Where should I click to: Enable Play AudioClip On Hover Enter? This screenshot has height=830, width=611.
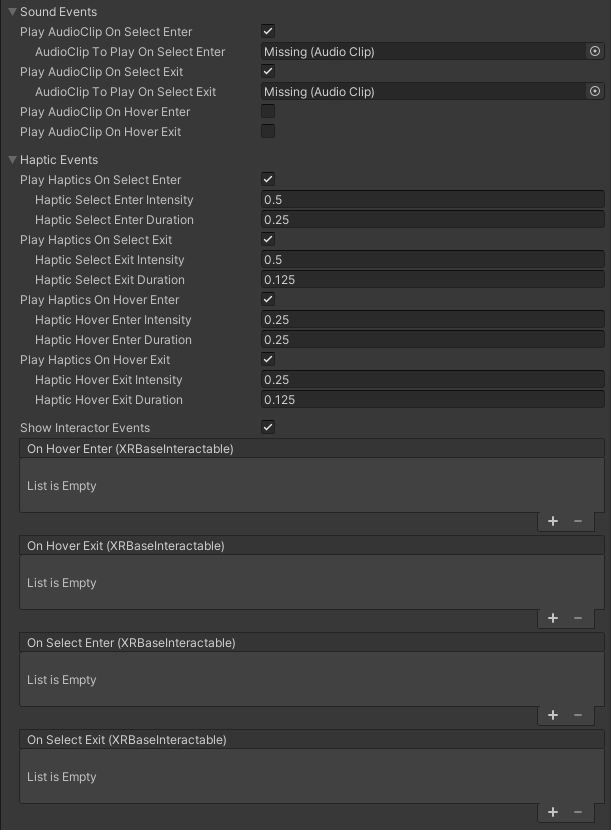[x=268, y=111]
